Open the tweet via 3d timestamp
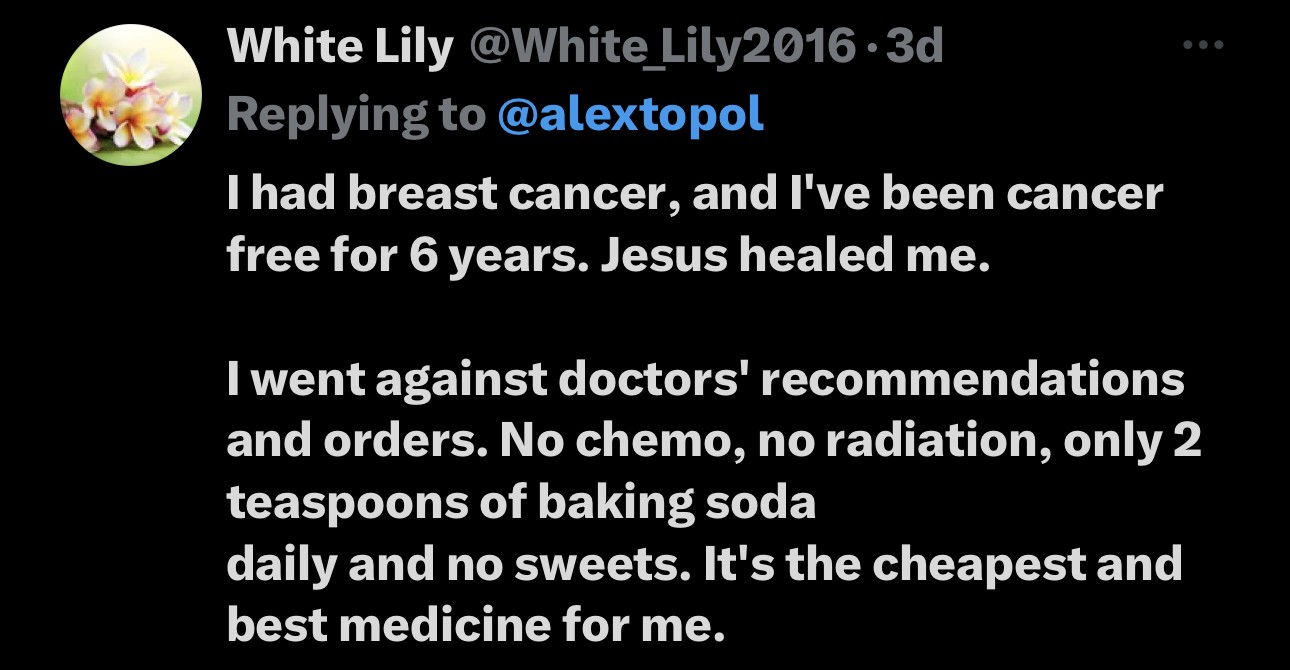This screenshot has width=1290, height=670. tap(915, 46)
